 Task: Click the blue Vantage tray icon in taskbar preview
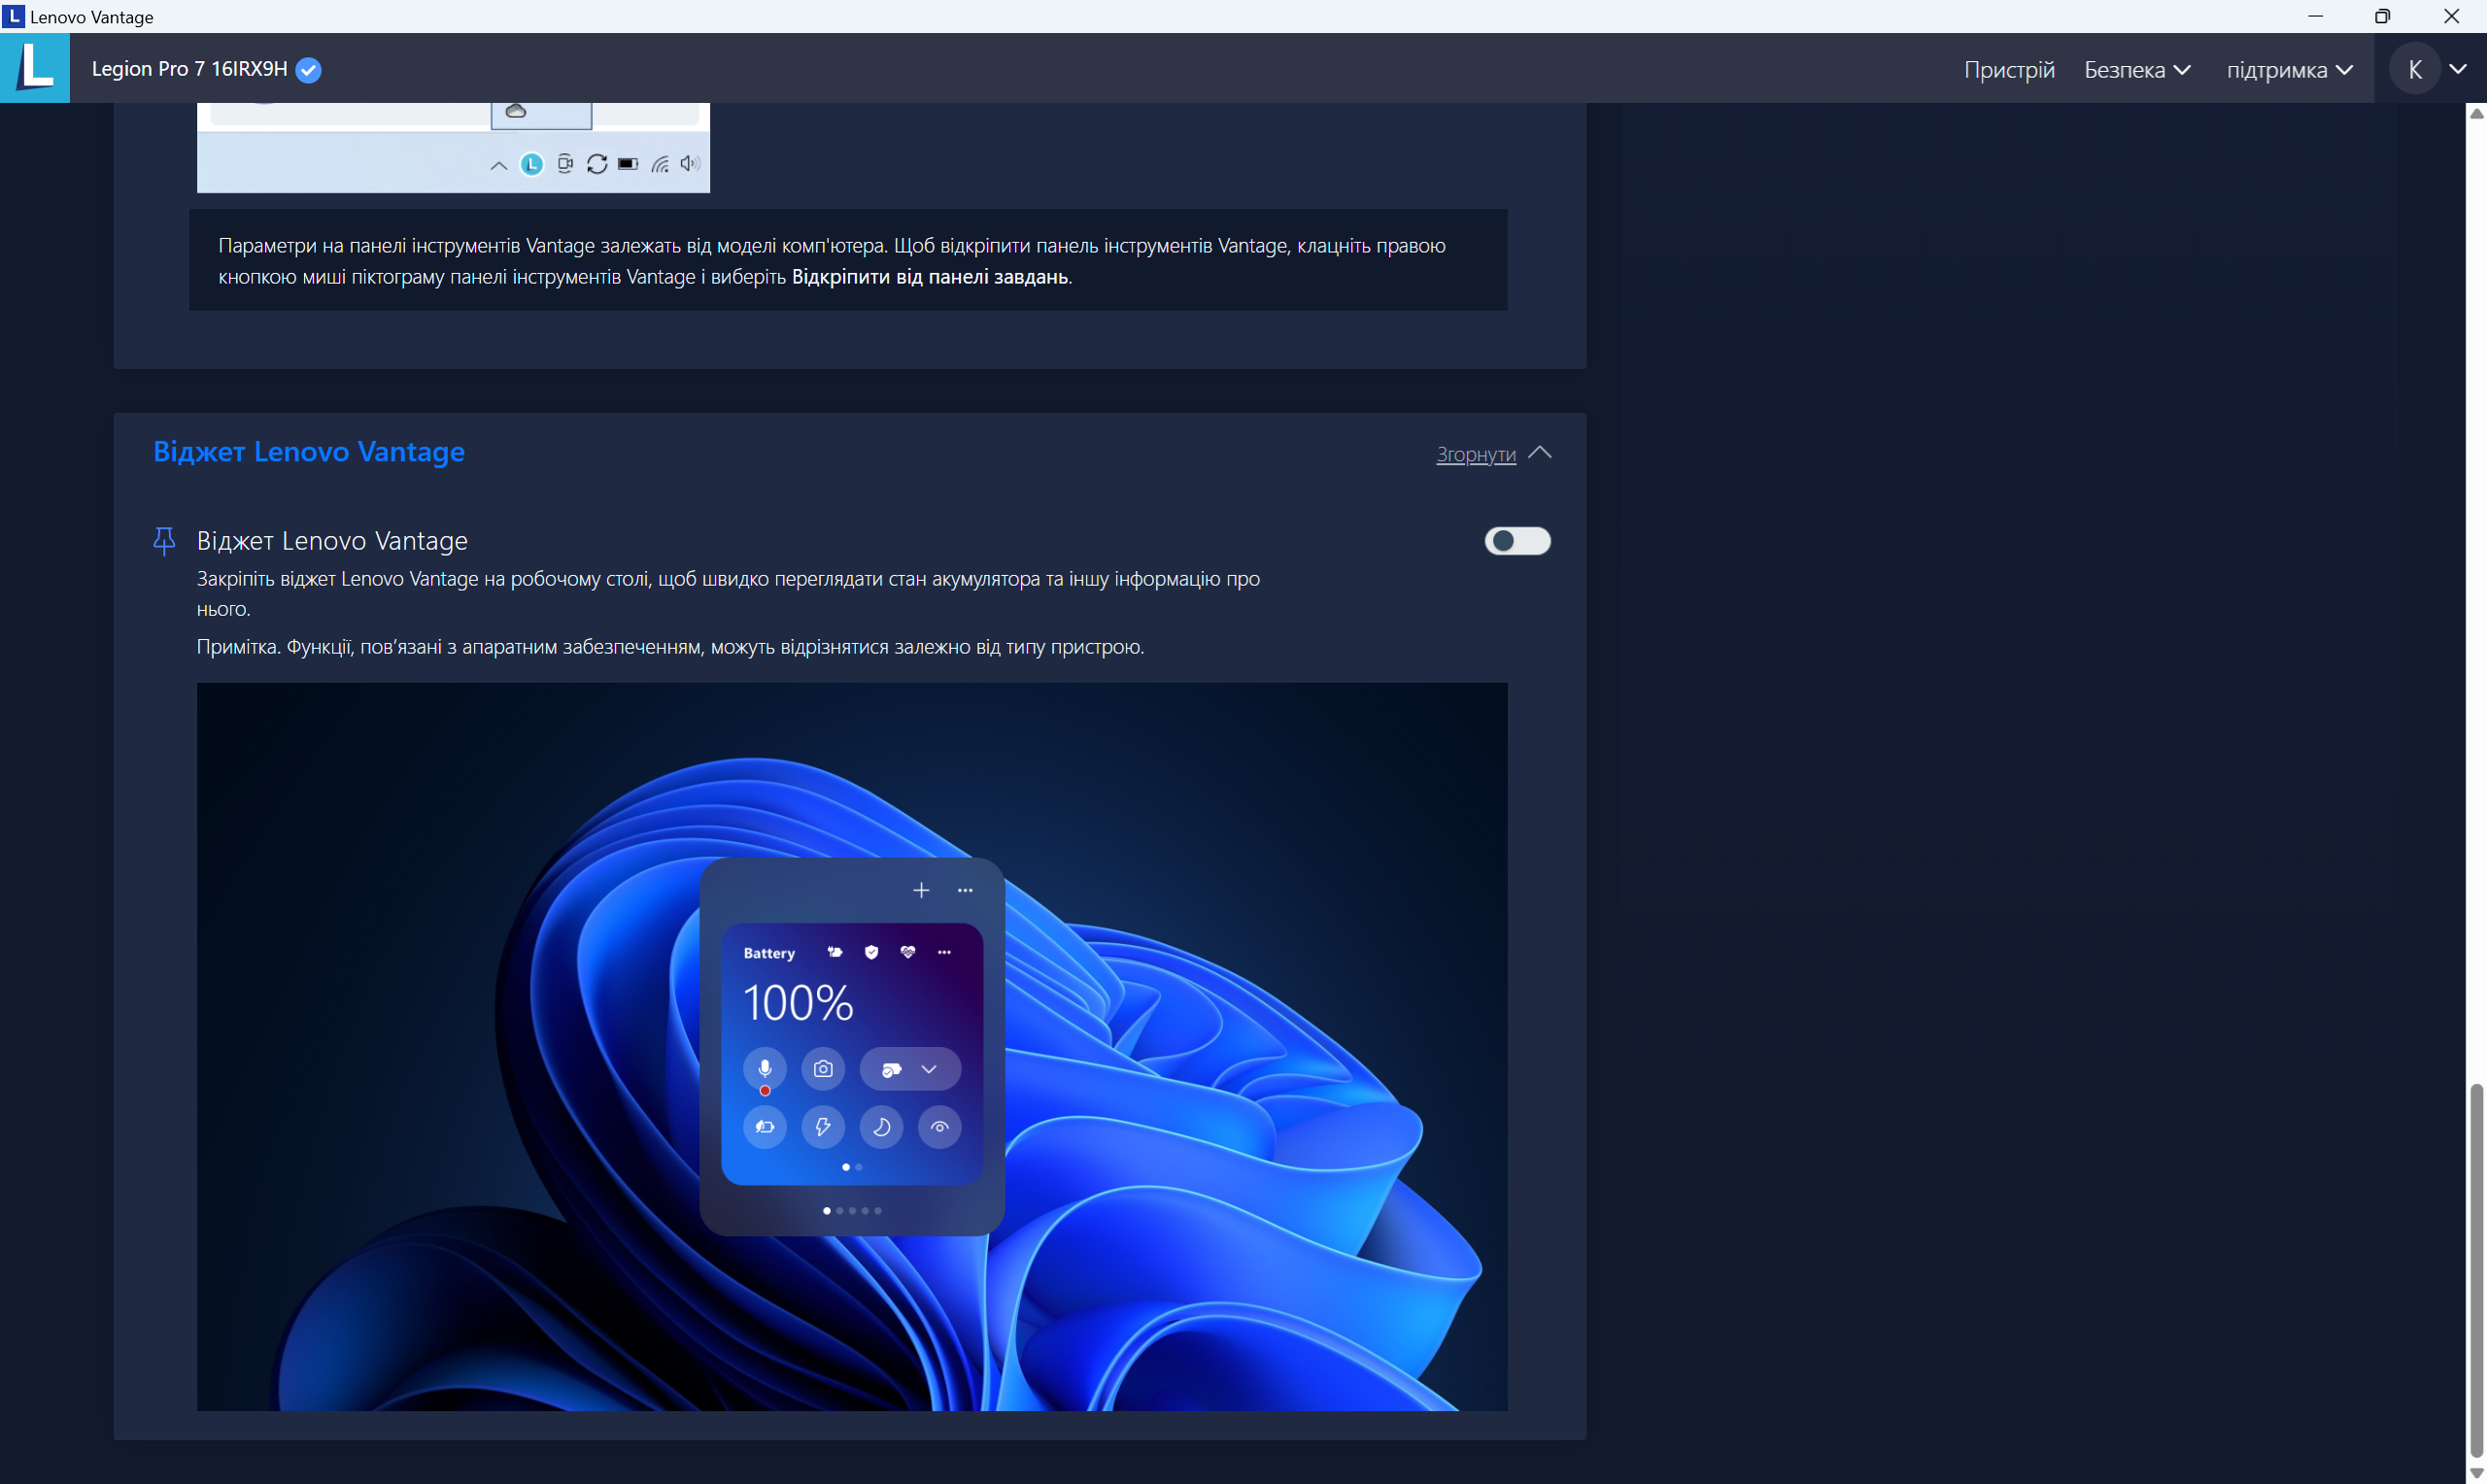[532, 165]
